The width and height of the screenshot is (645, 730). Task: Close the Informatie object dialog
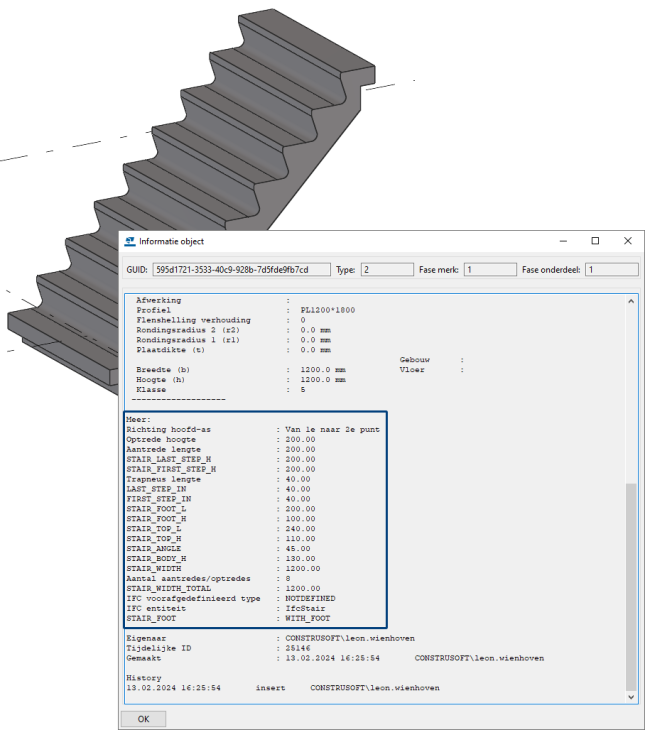[x=627, y=241]
